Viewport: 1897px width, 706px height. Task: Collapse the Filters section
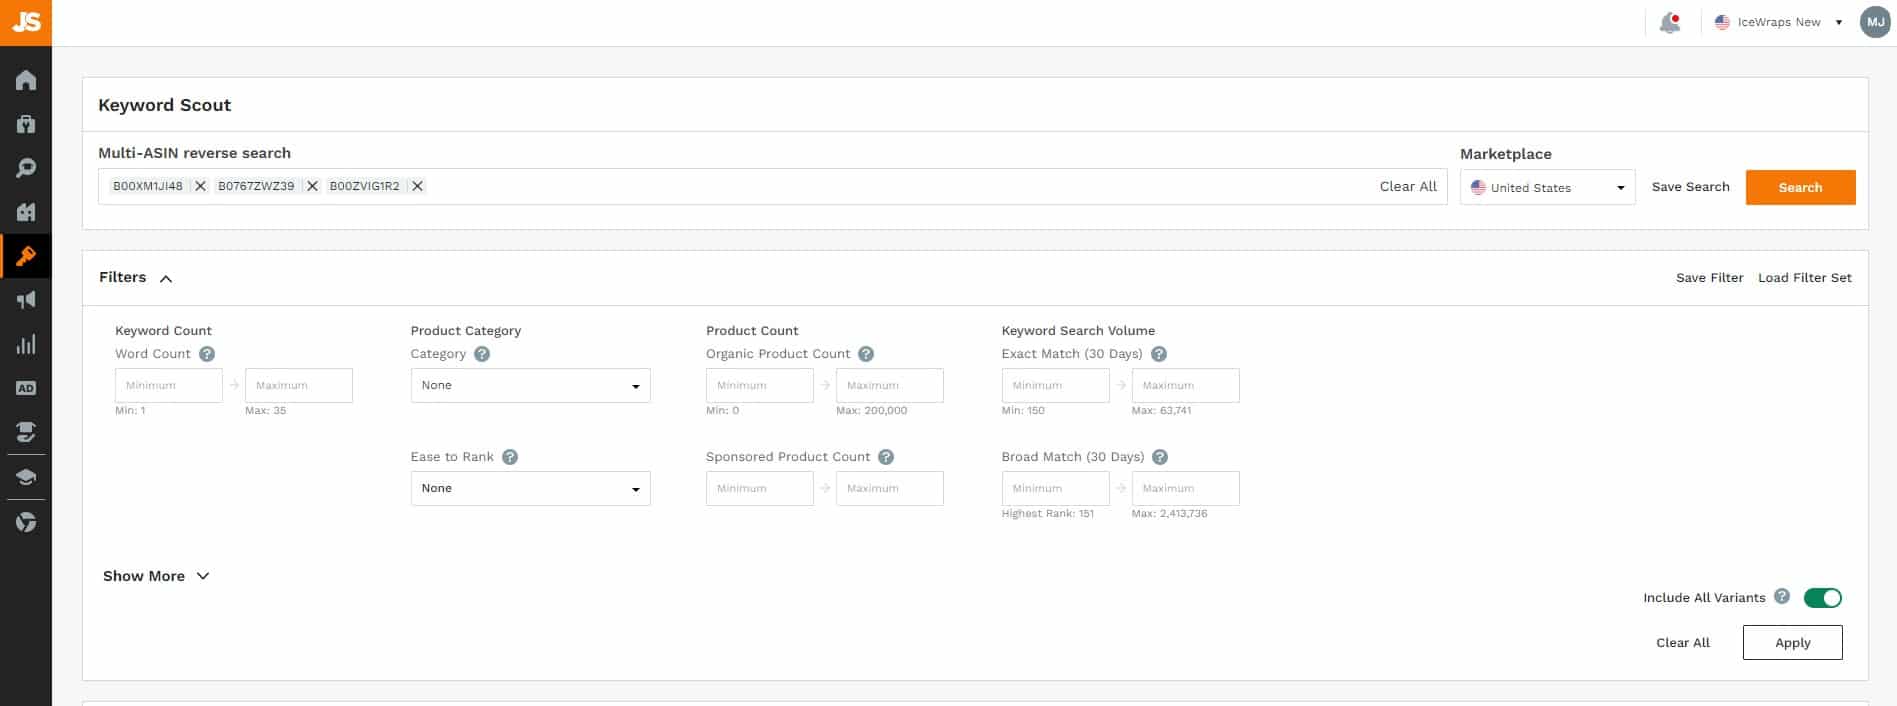(166, 278)
